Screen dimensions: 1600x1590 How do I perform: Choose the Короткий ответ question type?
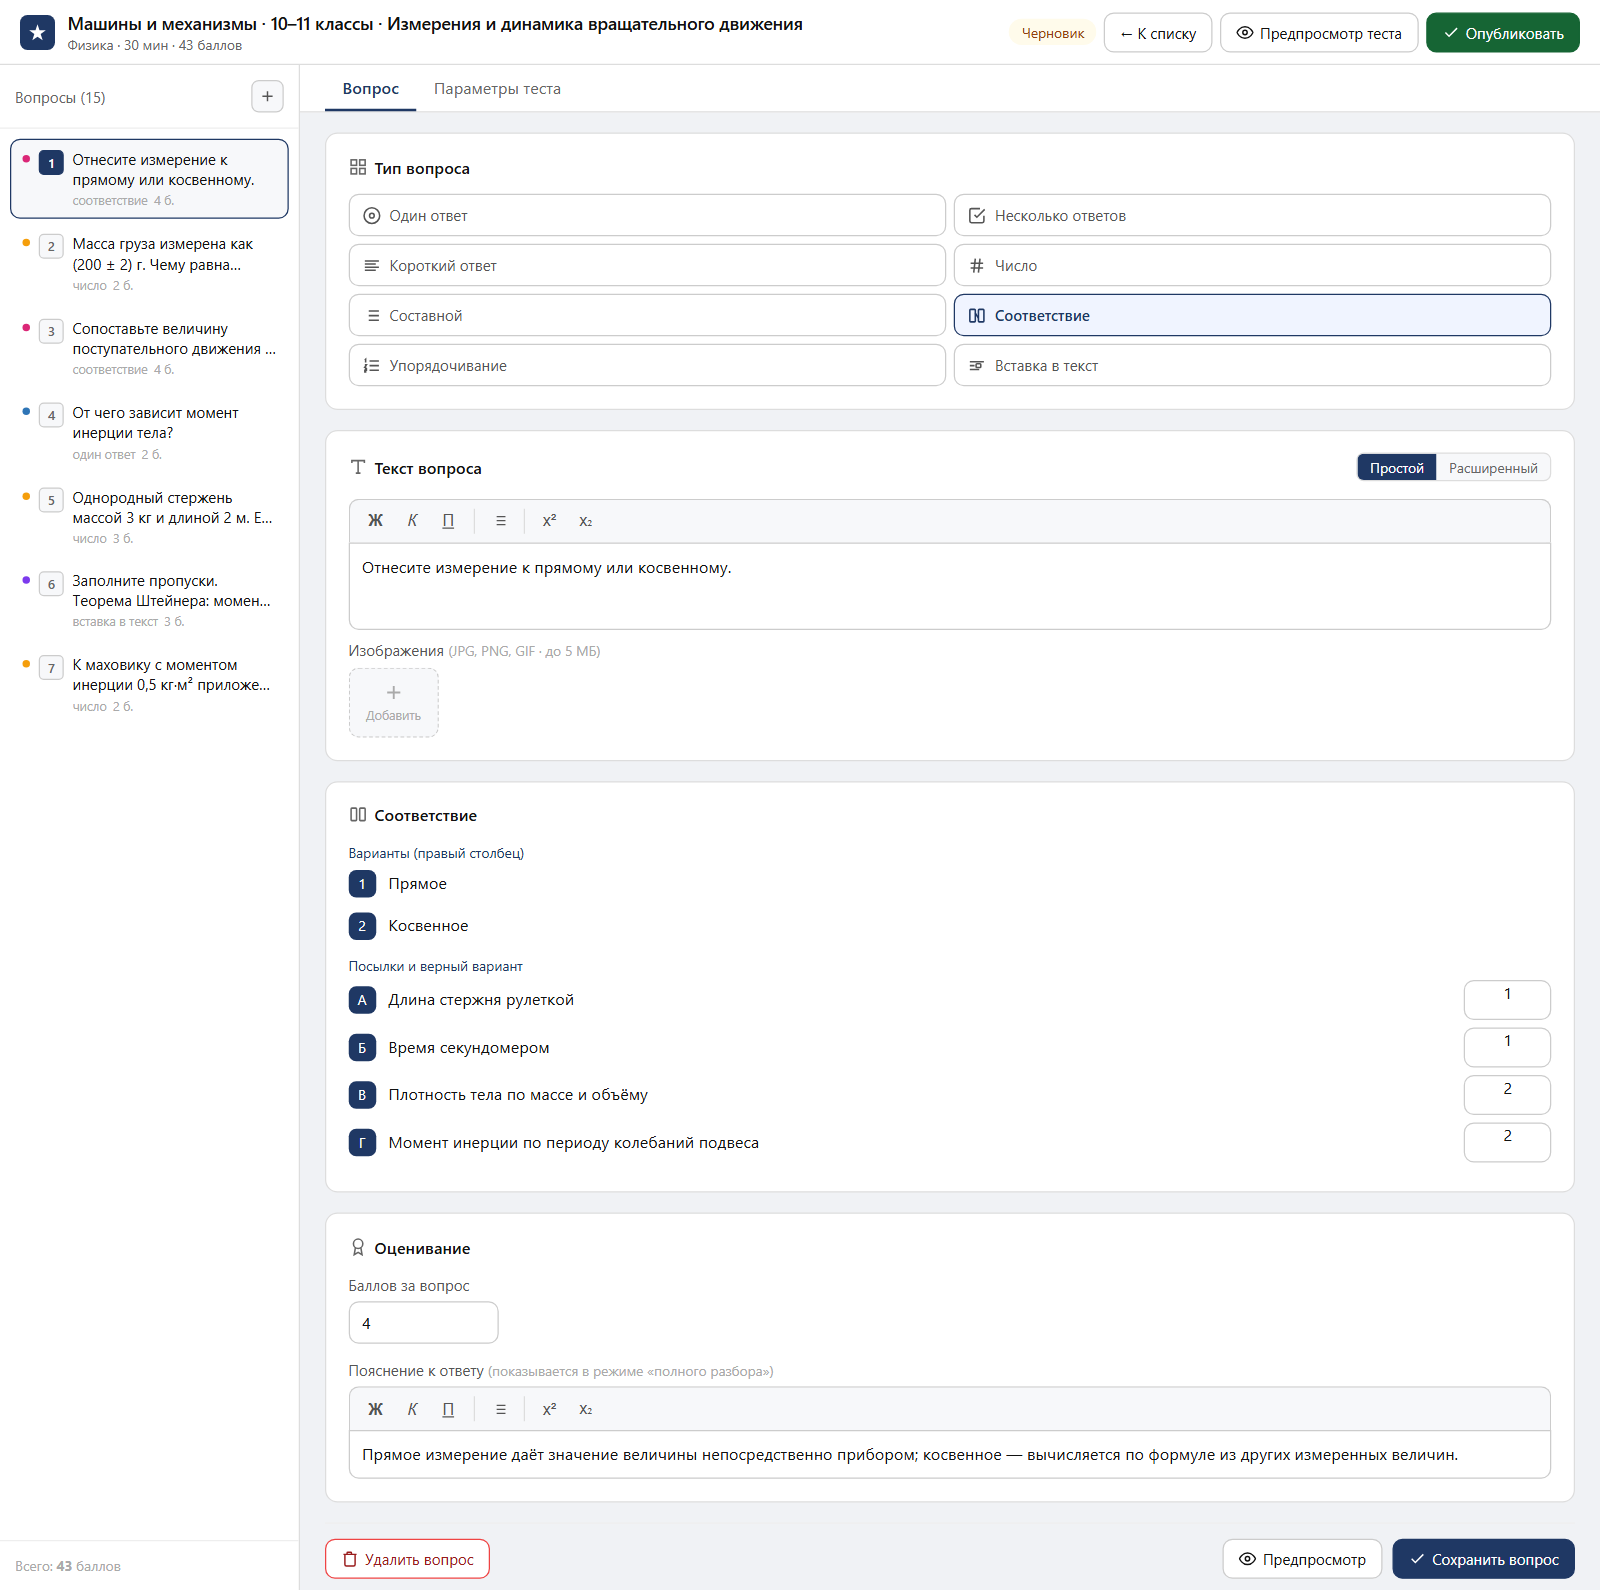pos(647,265)
